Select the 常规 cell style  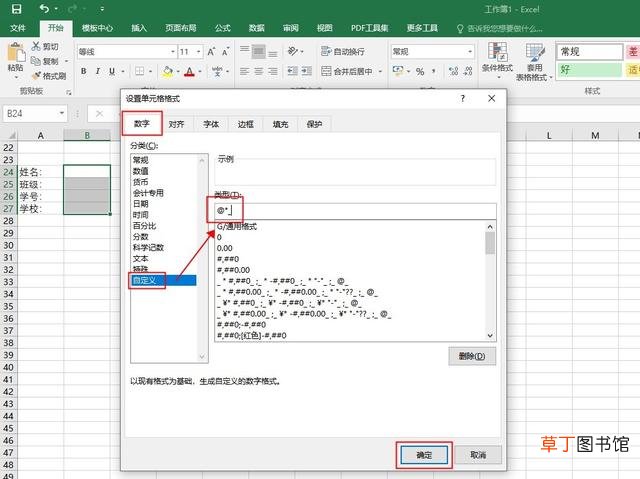589,52
